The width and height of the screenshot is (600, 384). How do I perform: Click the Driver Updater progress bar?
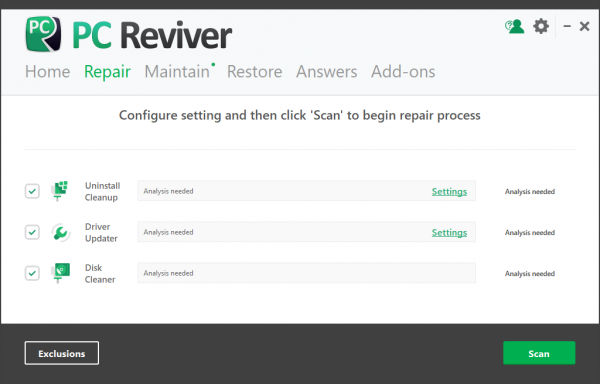pyautogui.click(x=307, y=232)
